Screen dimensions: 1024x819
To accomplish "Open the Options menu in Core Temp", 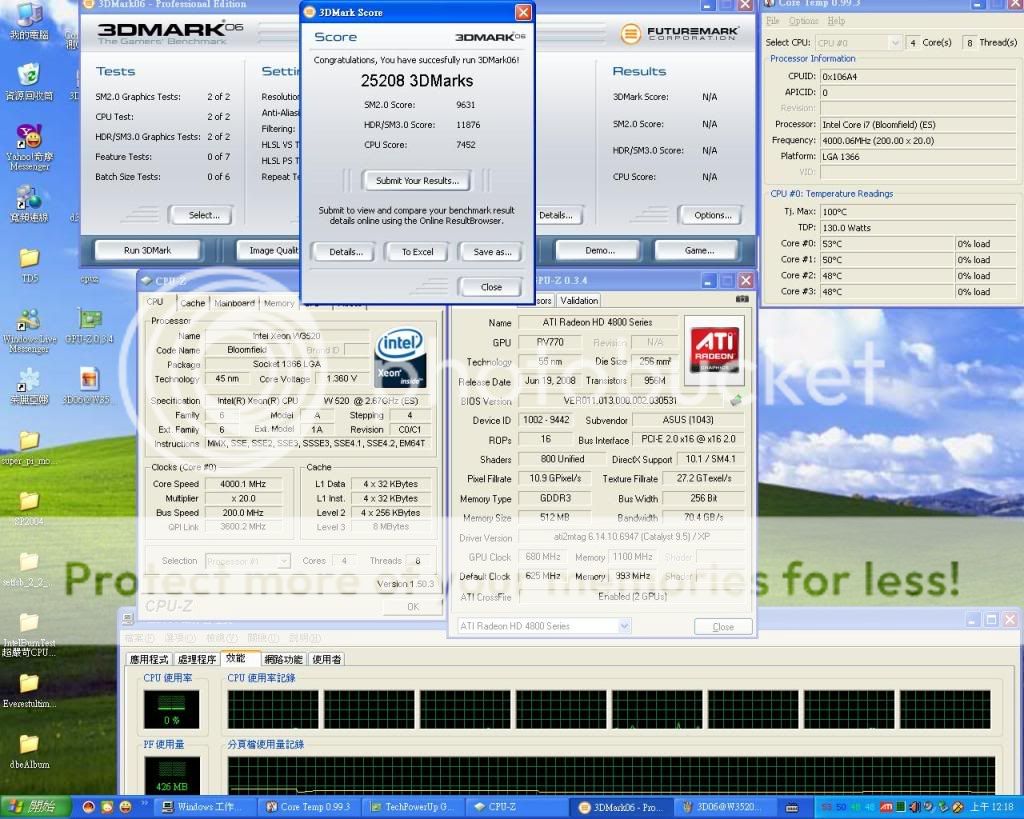I will (803, 21).
